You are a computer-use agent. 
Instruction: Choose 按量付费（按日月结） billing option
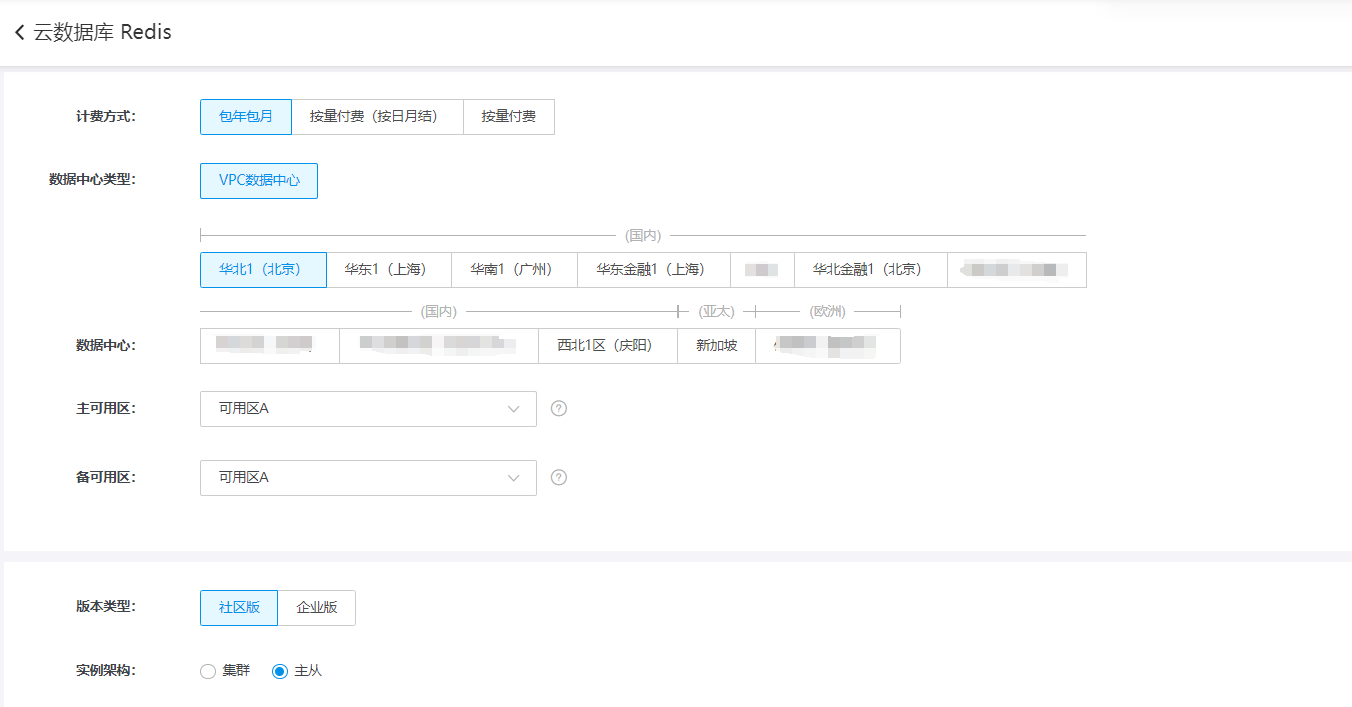pos(377,116)
